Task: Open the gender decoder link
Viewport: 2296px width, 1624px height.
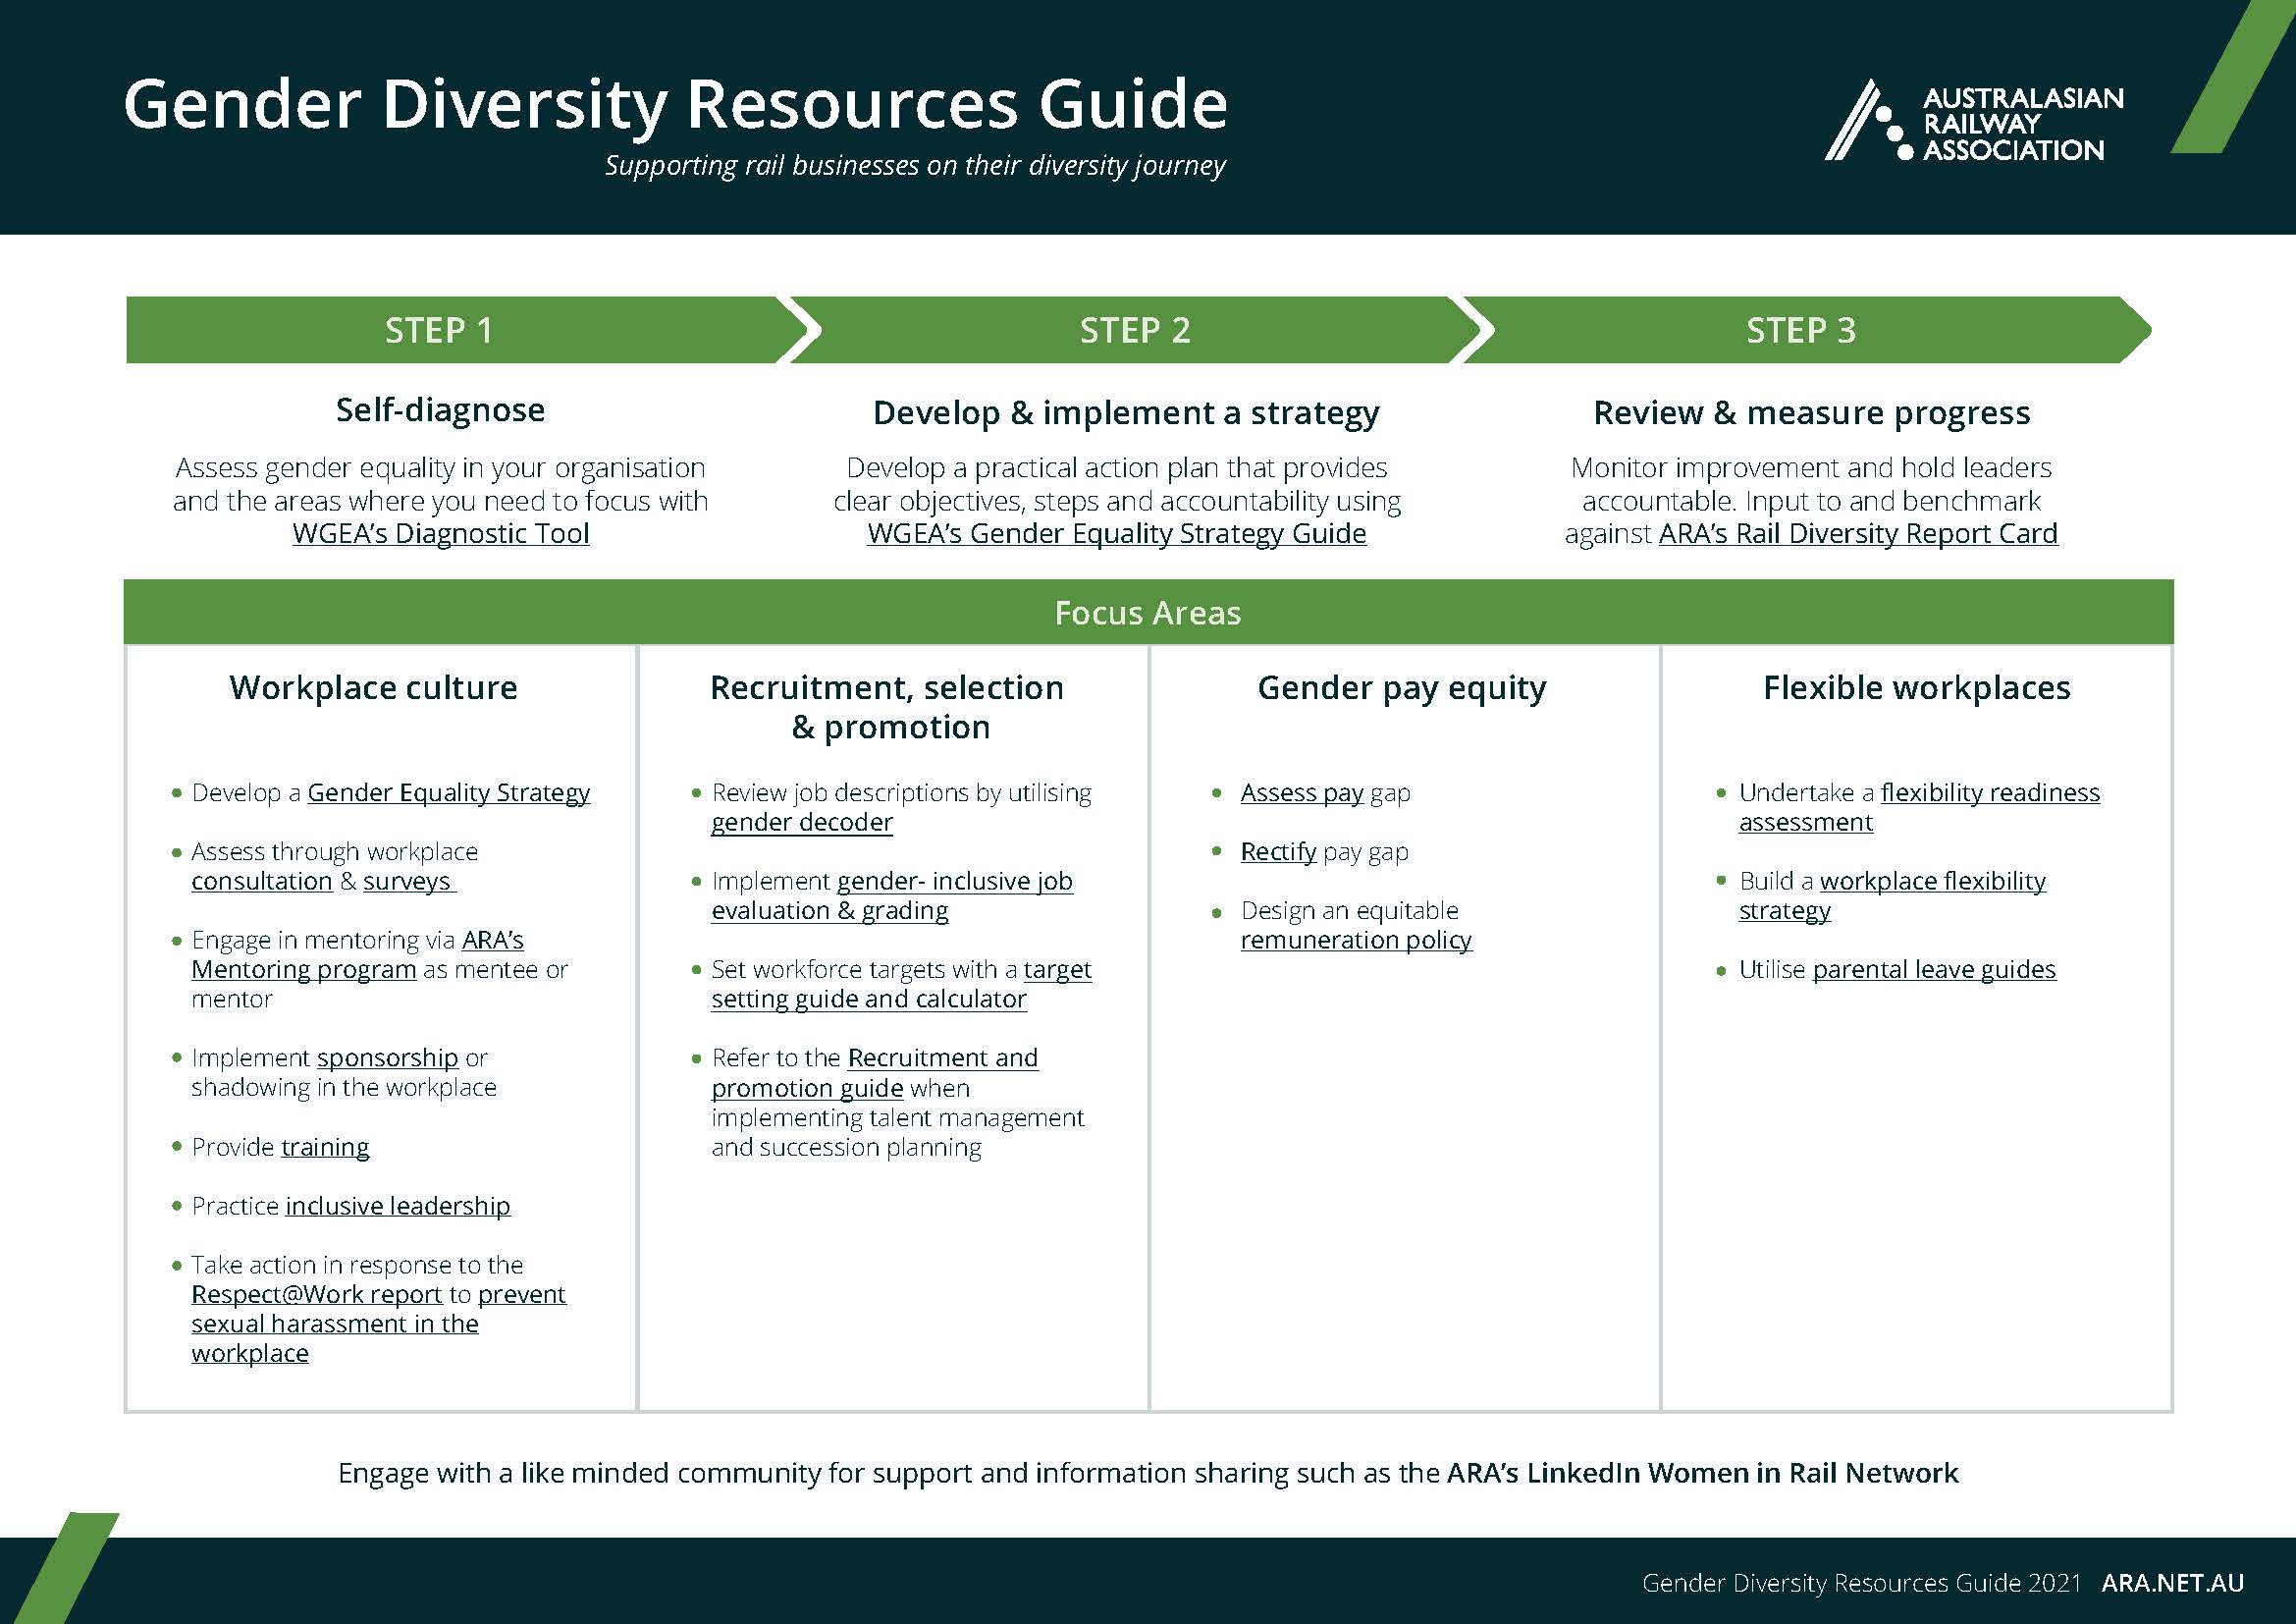Action: tap(801, 823)
